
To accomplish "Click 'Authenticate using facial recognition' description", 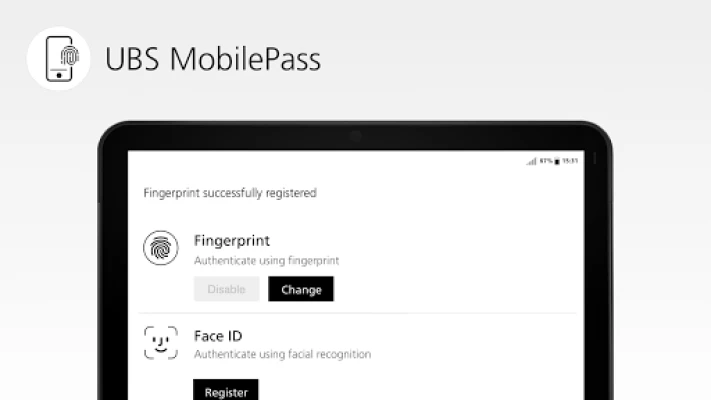I will coord(282,354).
